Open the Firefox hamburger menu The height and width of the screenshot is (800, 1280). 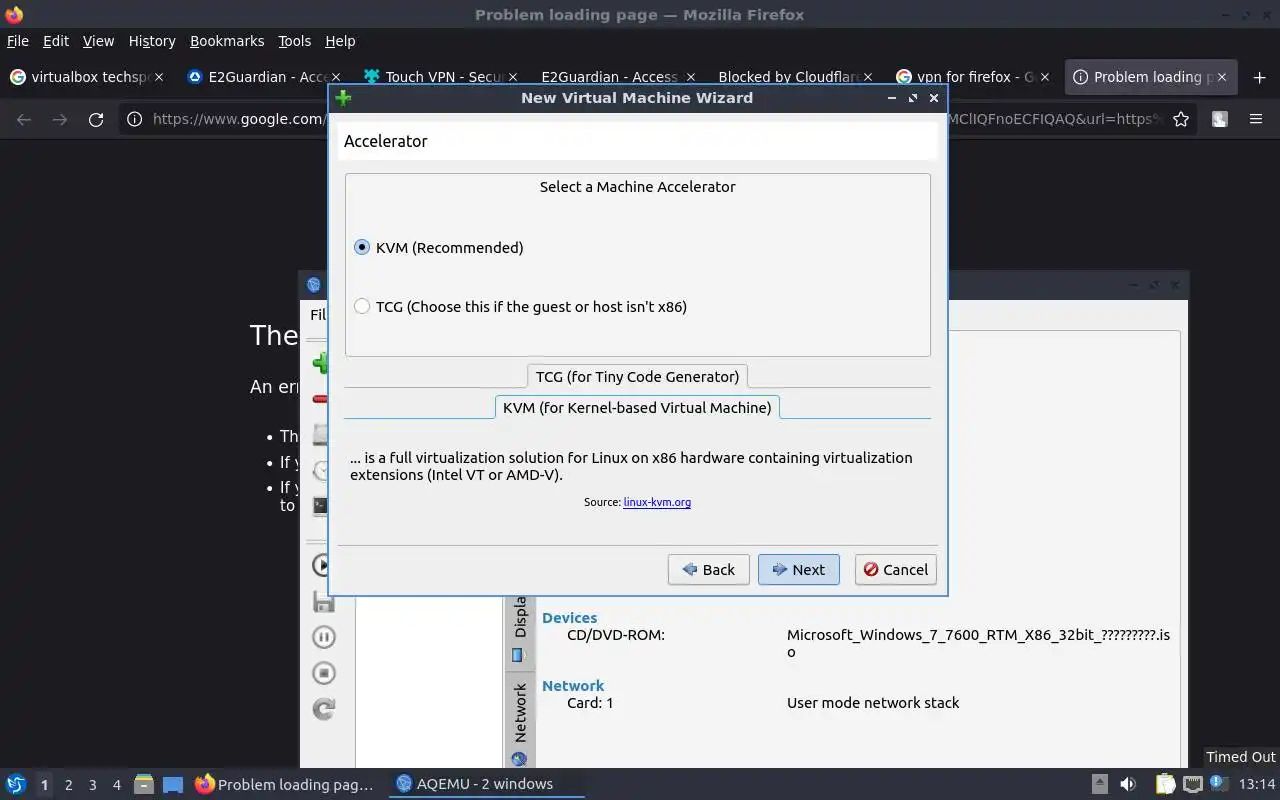[x=1256, y=119]
